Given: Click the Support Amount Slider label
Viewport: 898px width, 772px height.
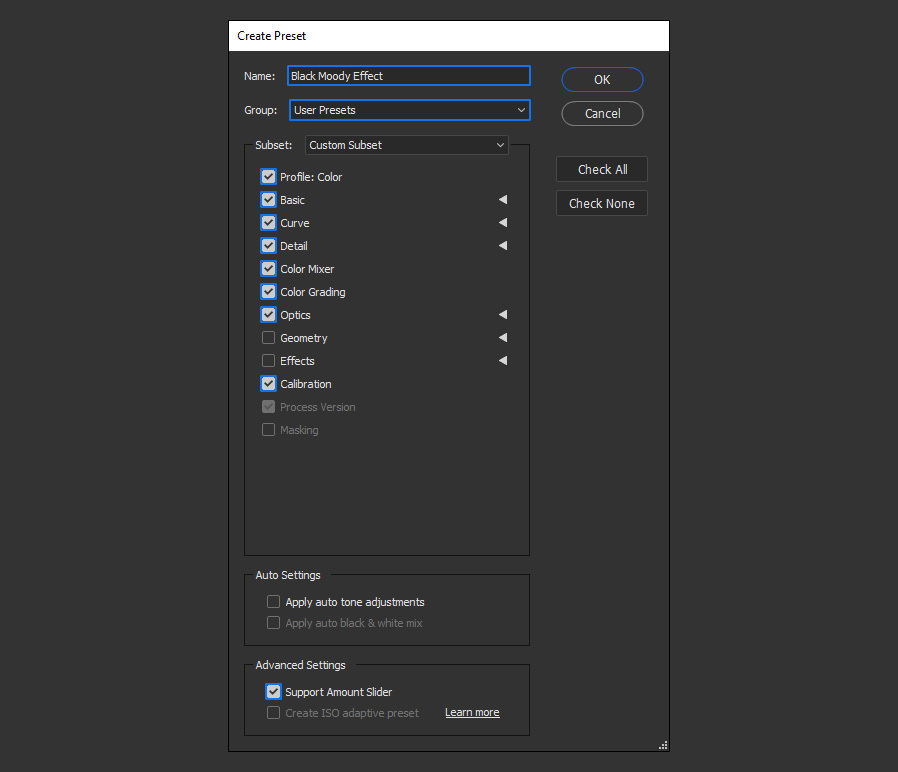Looking at the screenshot, I should 338,692.
